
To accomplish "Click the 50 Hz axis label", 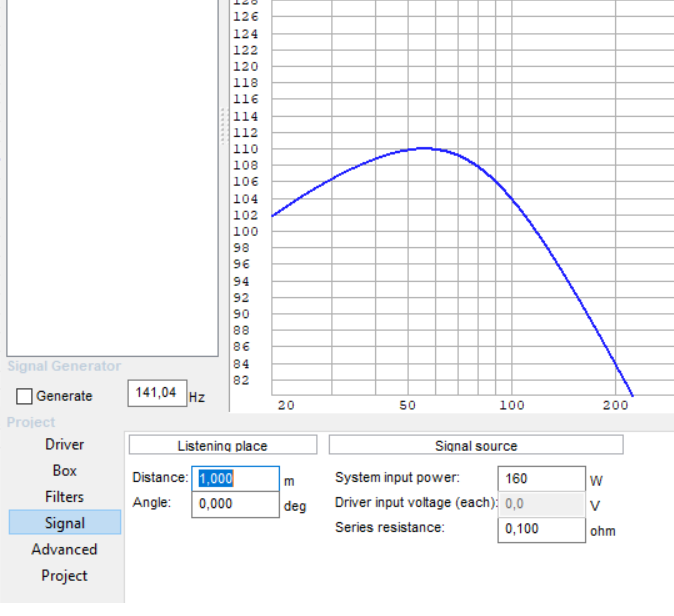I will [407, 405].
